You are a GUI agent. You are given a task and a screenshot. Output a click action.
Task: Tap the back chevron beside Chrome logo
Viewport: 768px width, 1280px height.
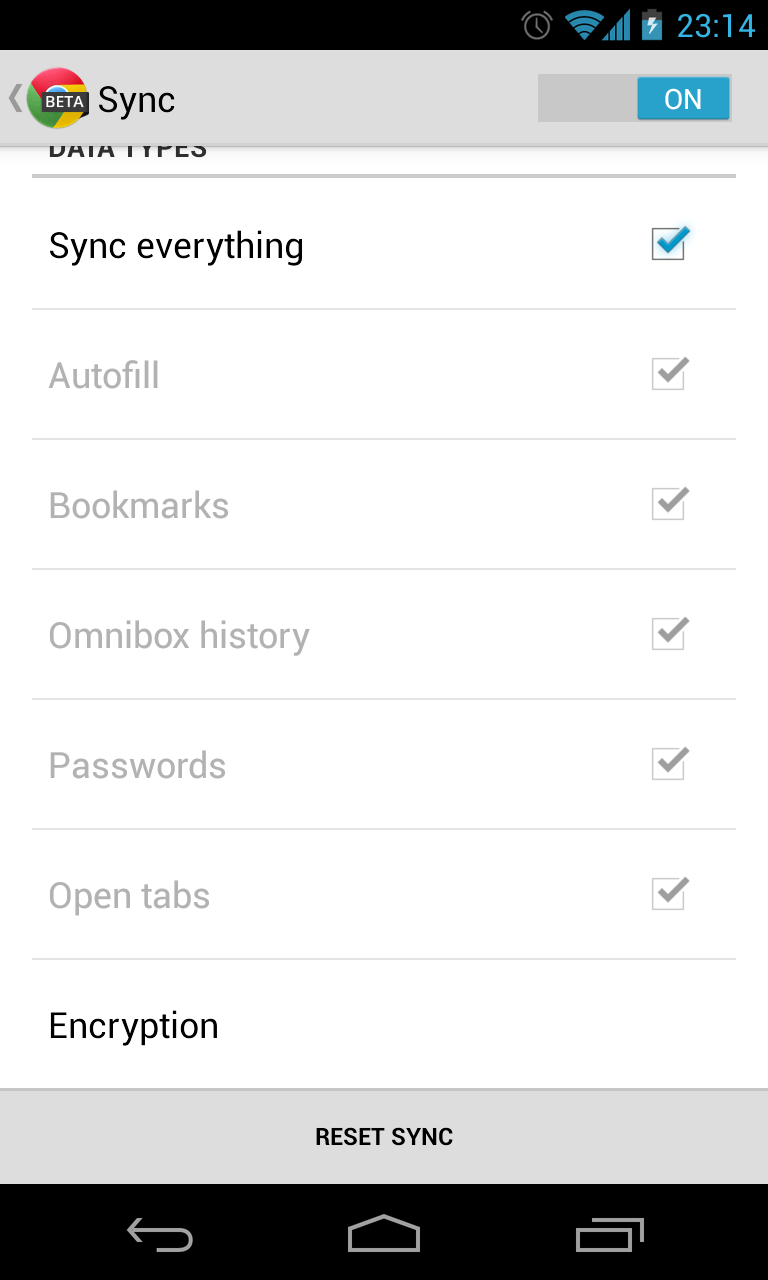click(15, 98)
